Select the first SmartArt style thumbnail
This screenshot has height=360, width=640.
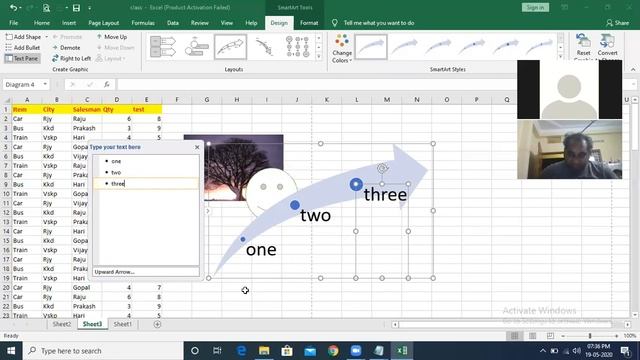pos(371,47)
